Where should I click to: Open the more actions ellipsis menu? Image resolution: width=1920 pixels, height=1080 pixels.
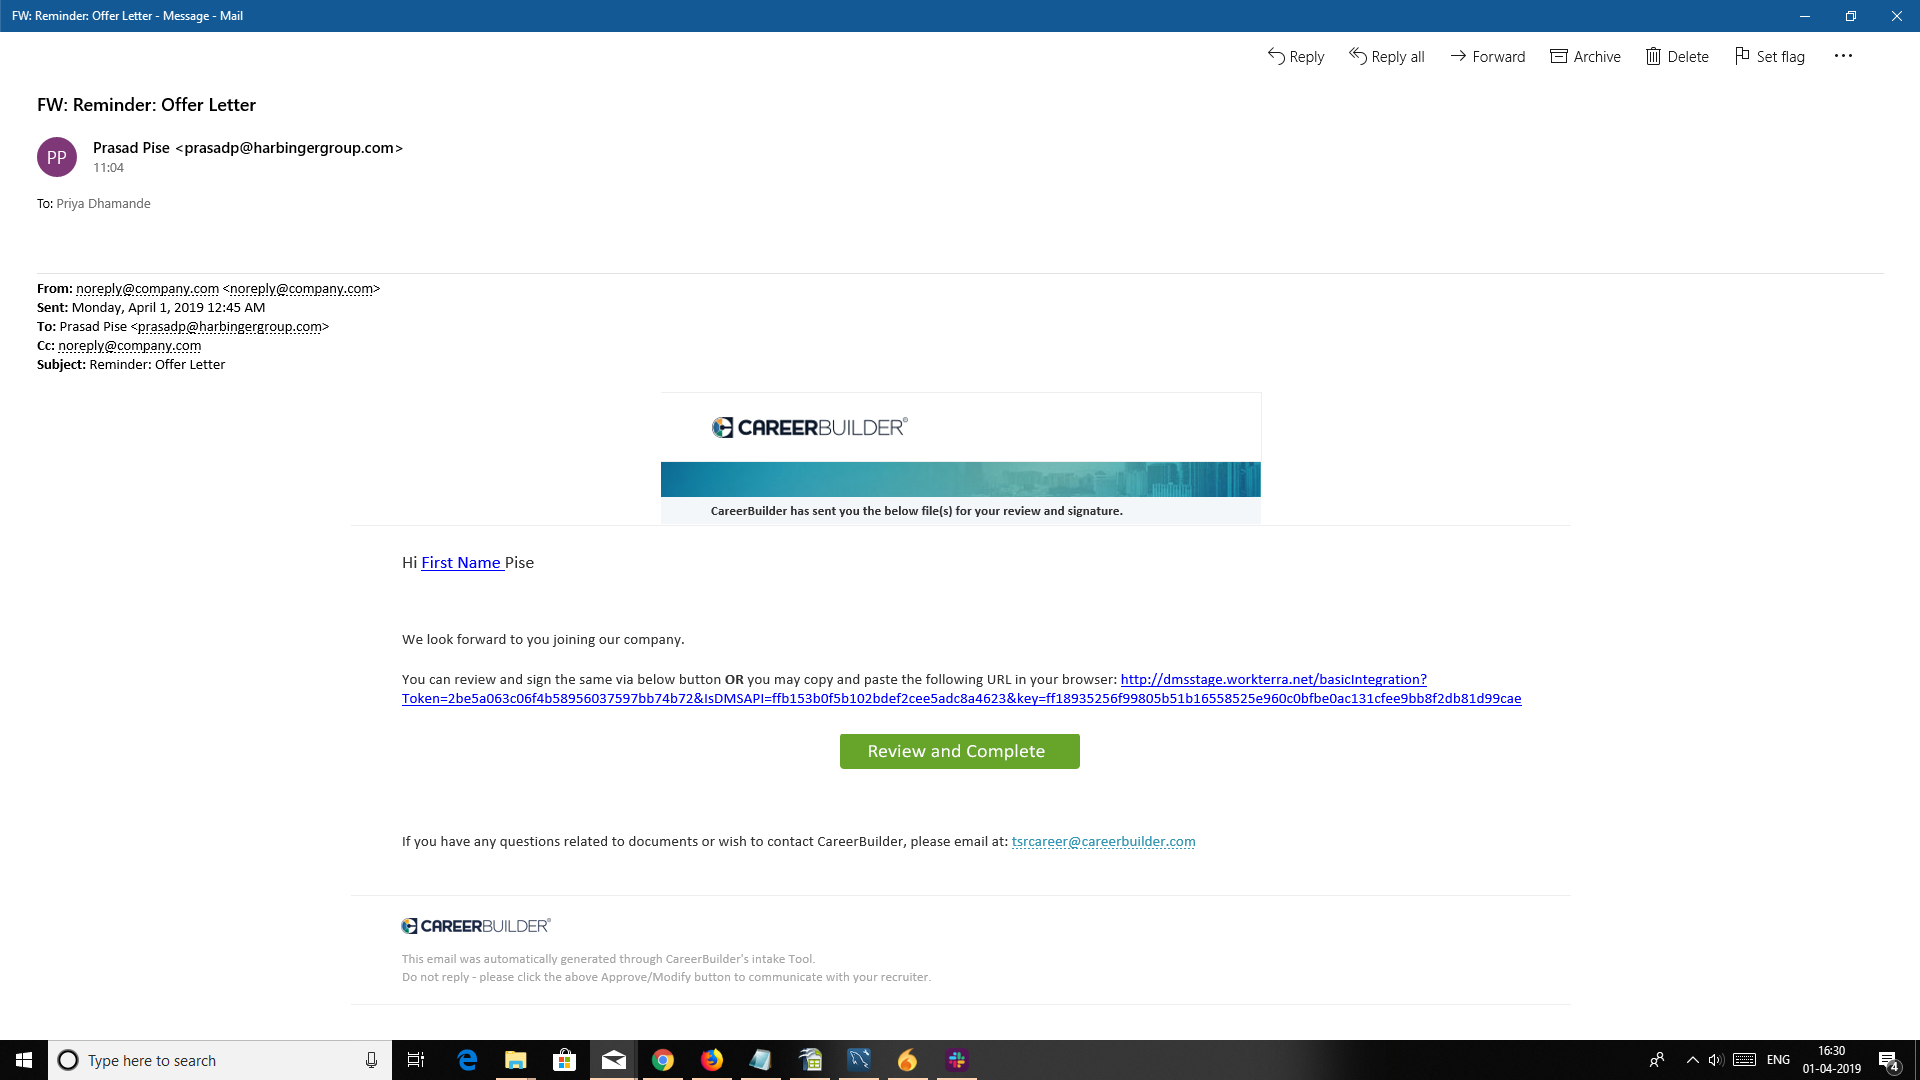pyautogui.click(x=1843, y=56)
